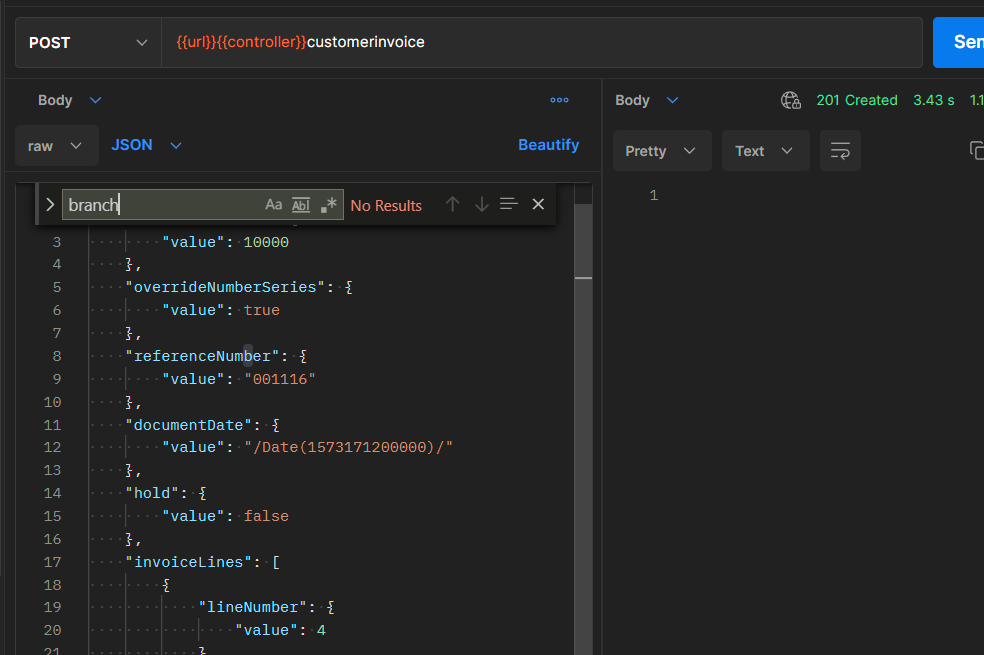The height and width of the screenshot is (655, 984).
Task: Beautify the JSON body
Action: pyautogui.click(x=548, y=144)
